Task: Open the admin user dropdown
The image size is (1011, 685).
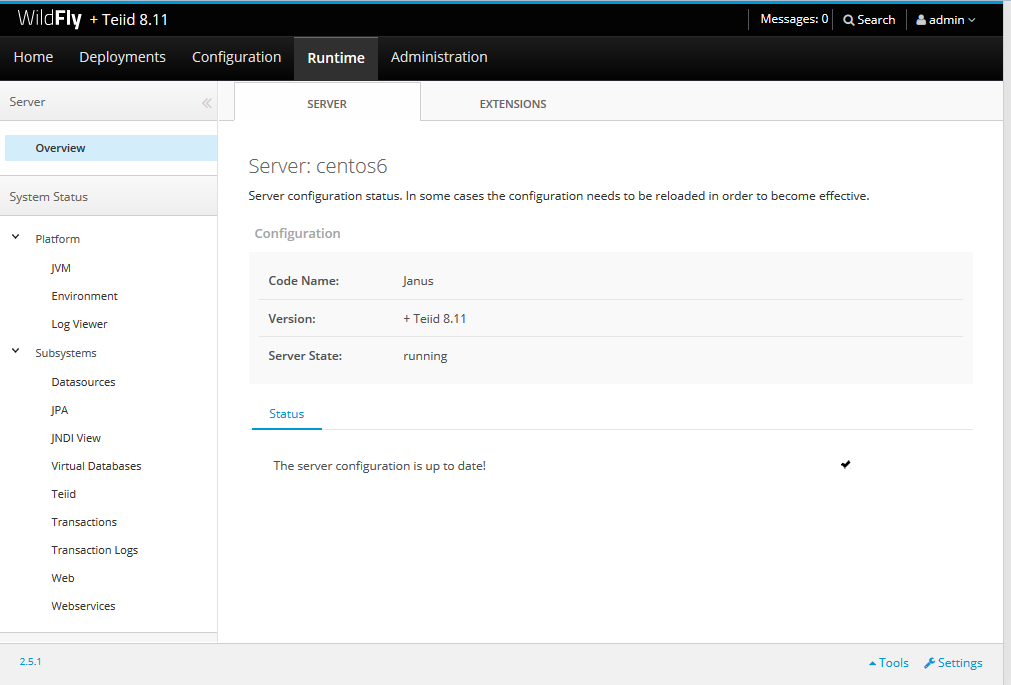Action: click(x=946, y=20)
